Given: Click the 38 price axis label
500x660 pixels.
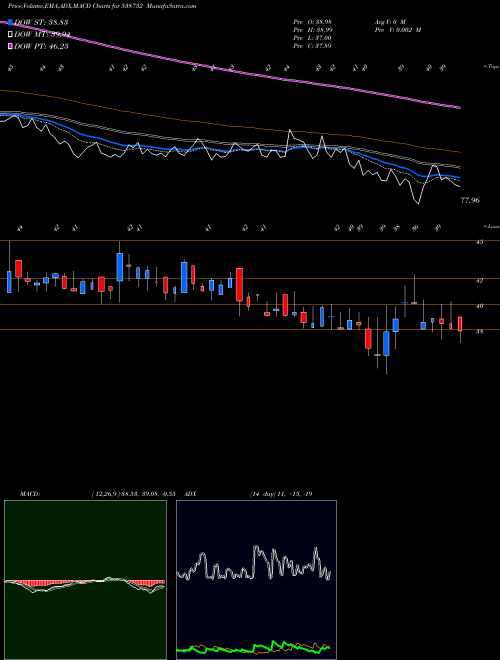Looking at the screenshot, I should coord(479,331).
